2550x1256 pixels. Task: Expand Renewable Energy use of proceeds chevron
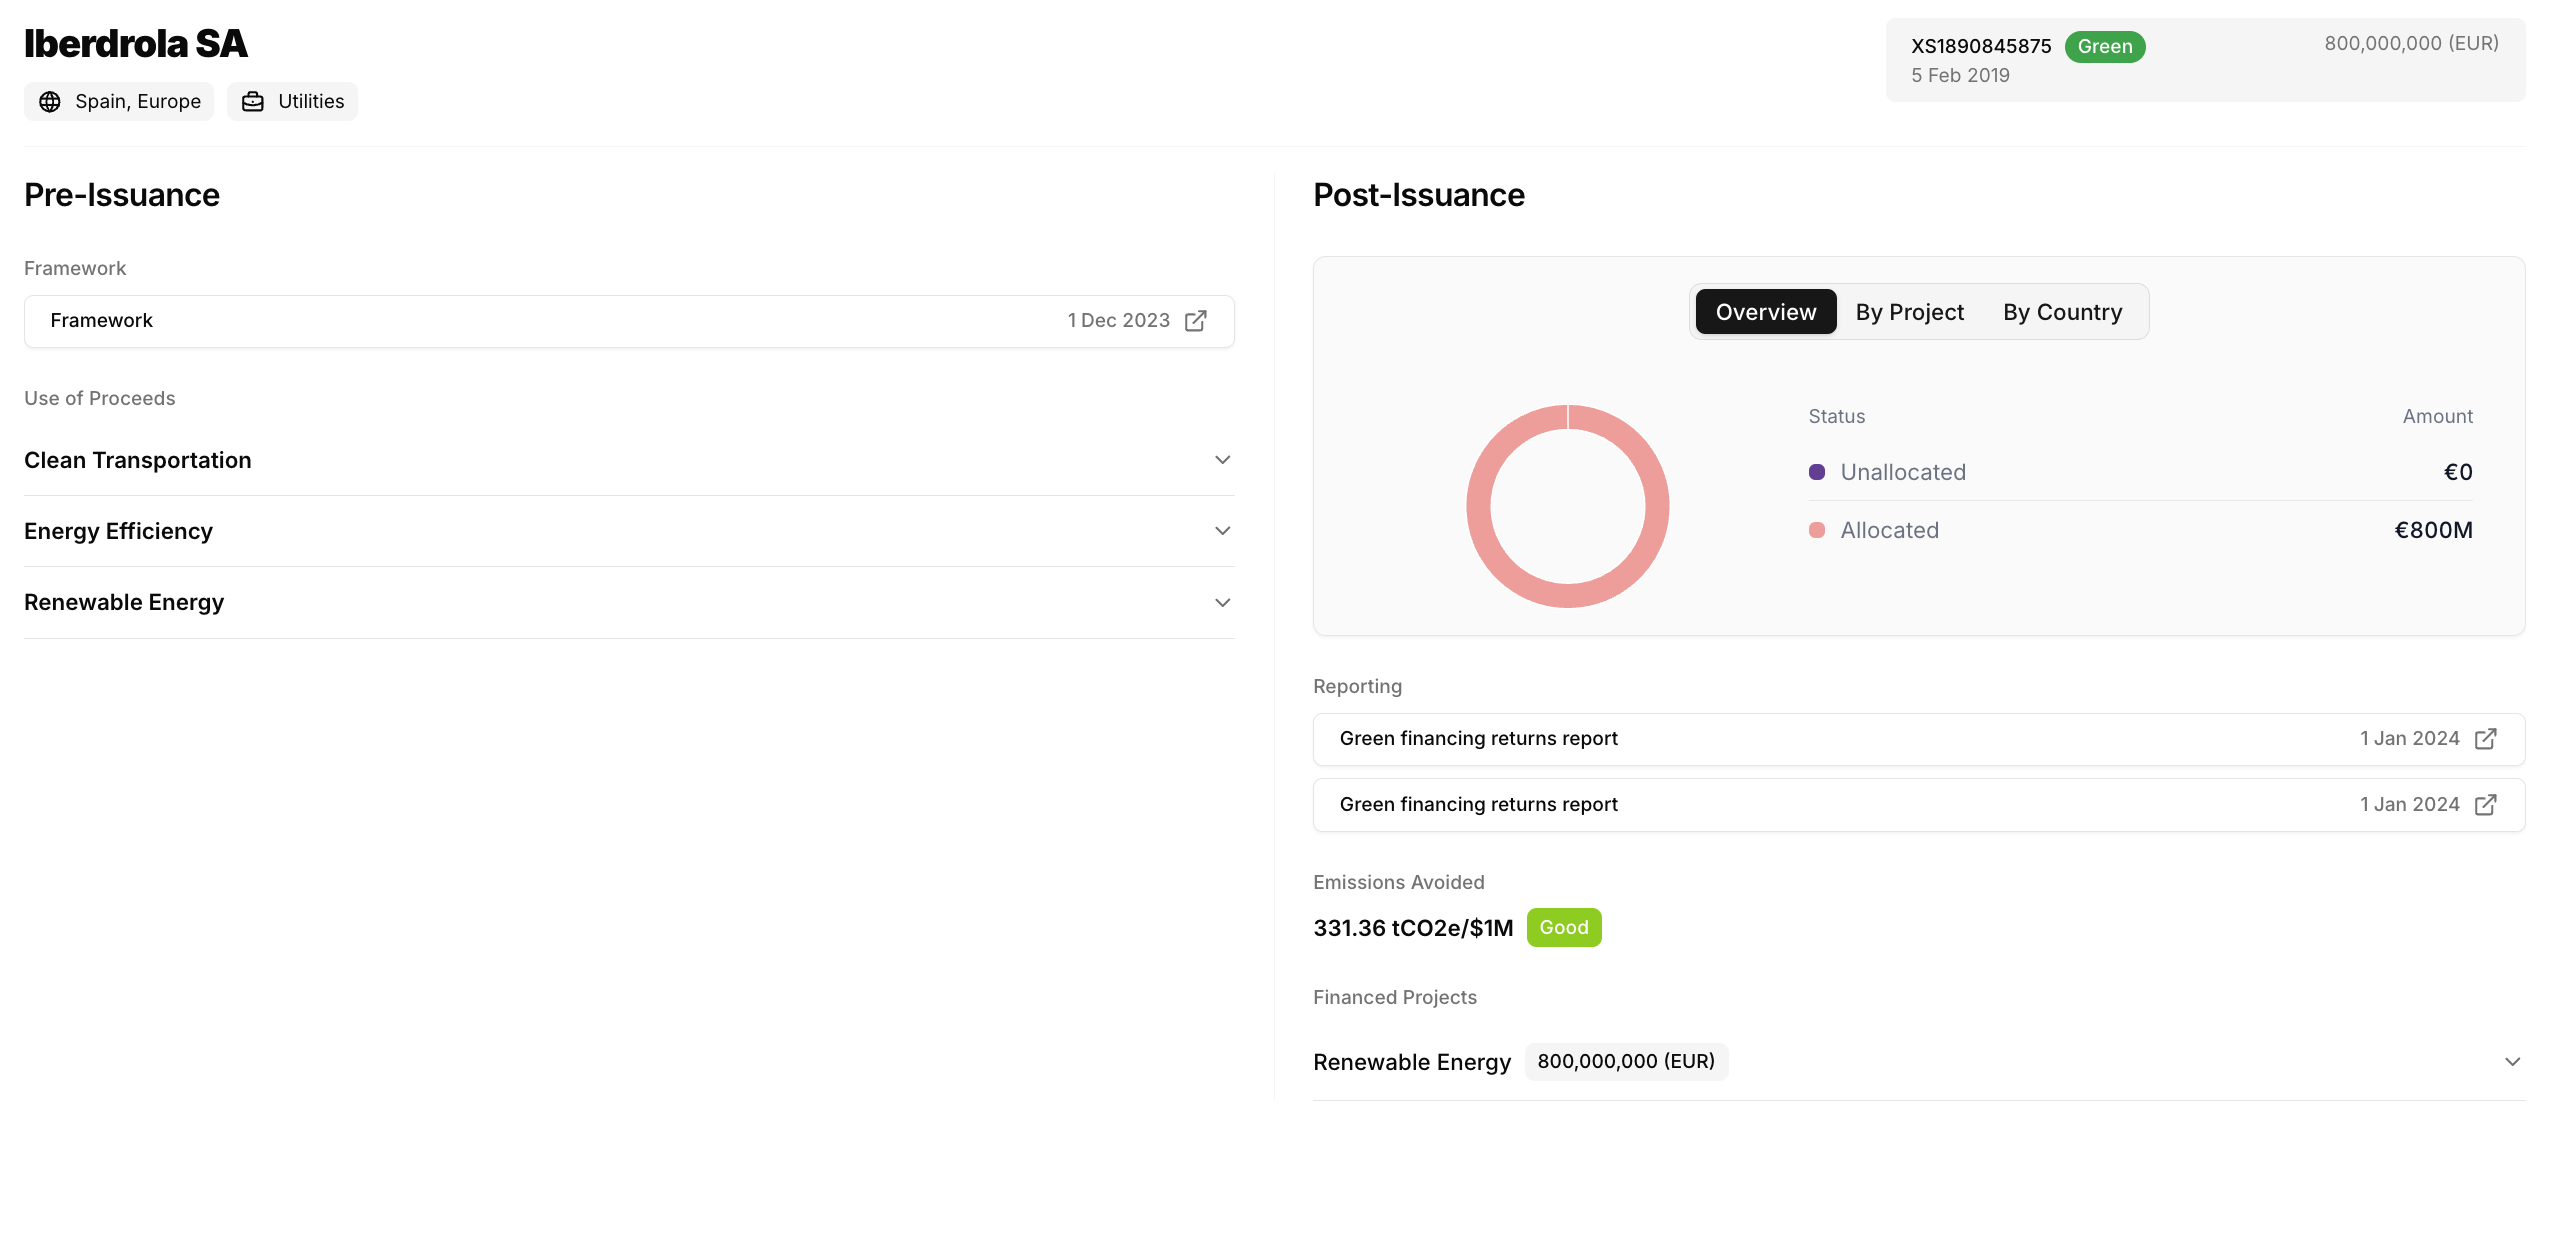point(1222,603)
